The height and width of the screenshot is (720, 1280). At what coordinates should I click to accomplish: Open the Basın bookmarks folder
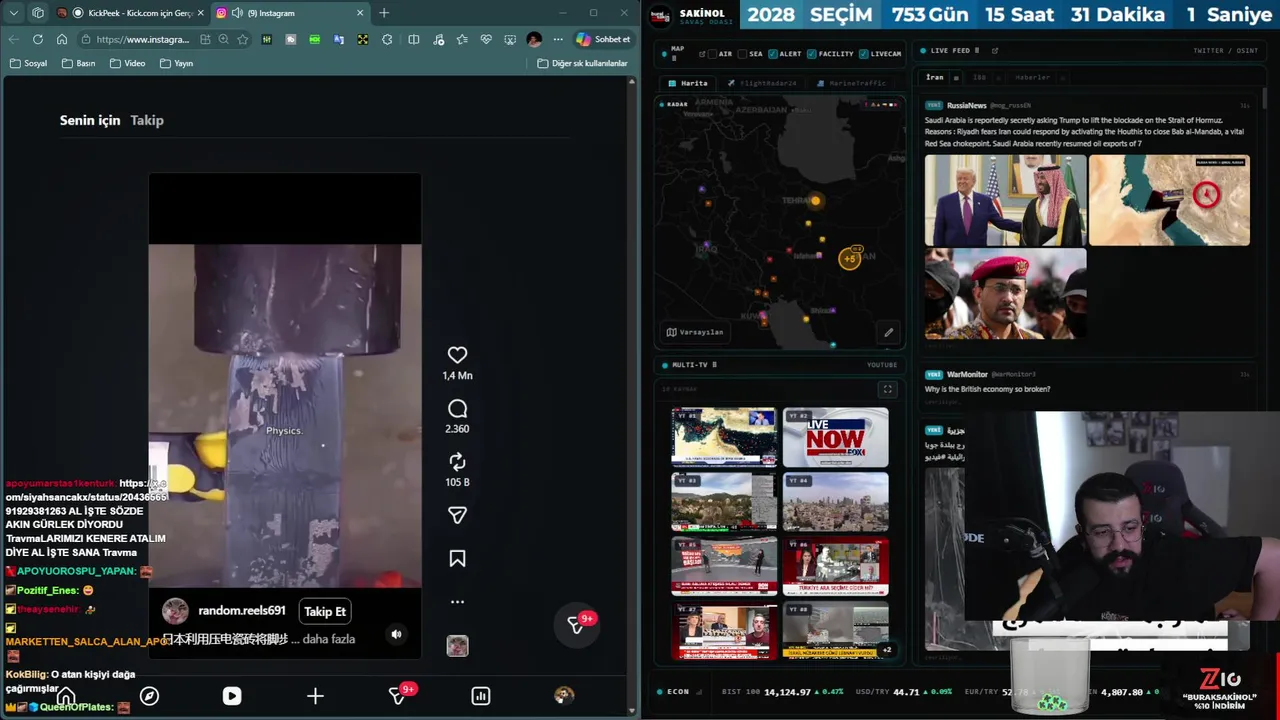(79, 63)
